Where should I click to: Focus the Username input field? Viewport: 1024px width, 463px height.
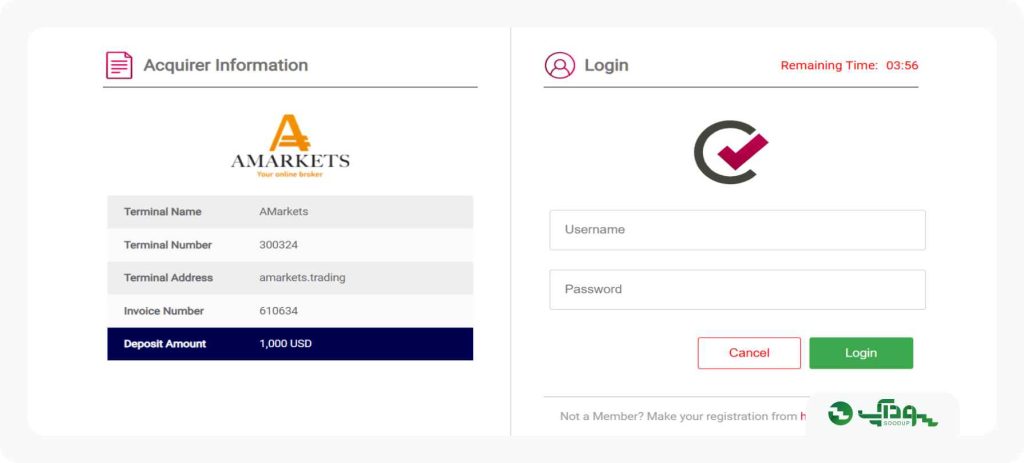pos(737,230)
